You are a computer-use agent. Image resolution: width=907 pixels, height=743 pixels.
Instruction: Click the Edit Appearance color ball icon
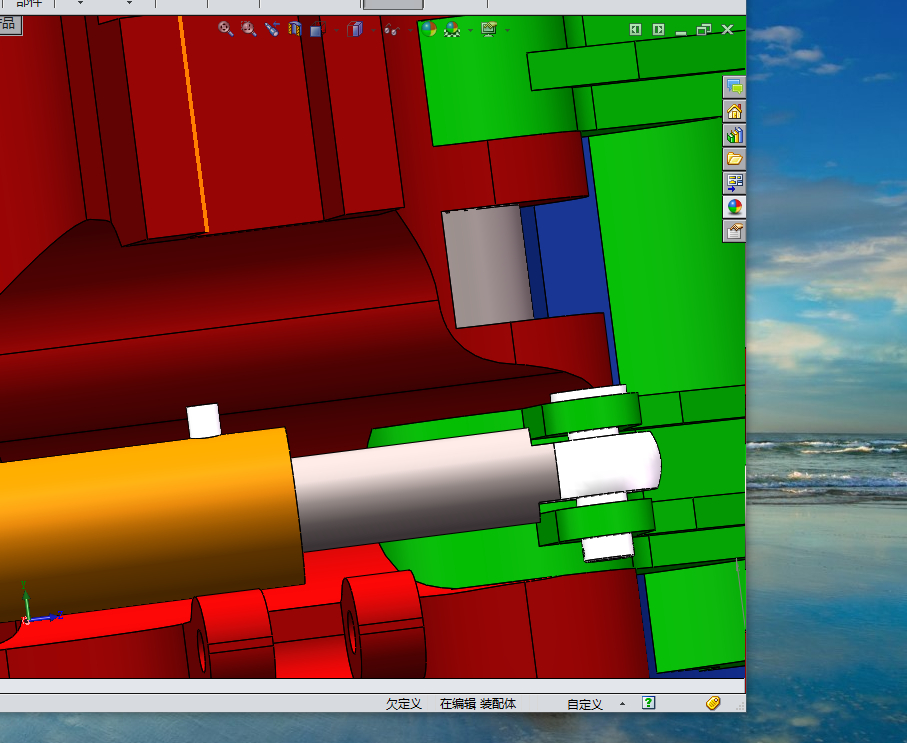429,29
